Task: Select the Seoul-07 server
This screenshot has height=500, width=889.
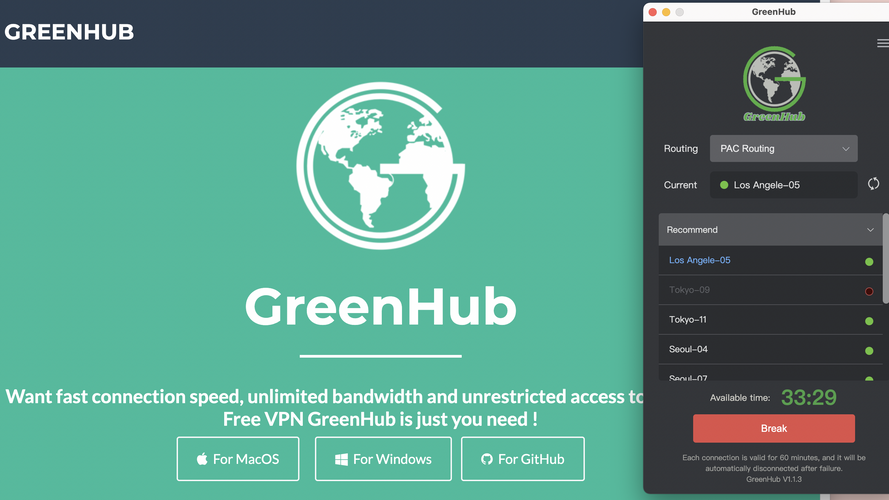Action: click(770, 374)
